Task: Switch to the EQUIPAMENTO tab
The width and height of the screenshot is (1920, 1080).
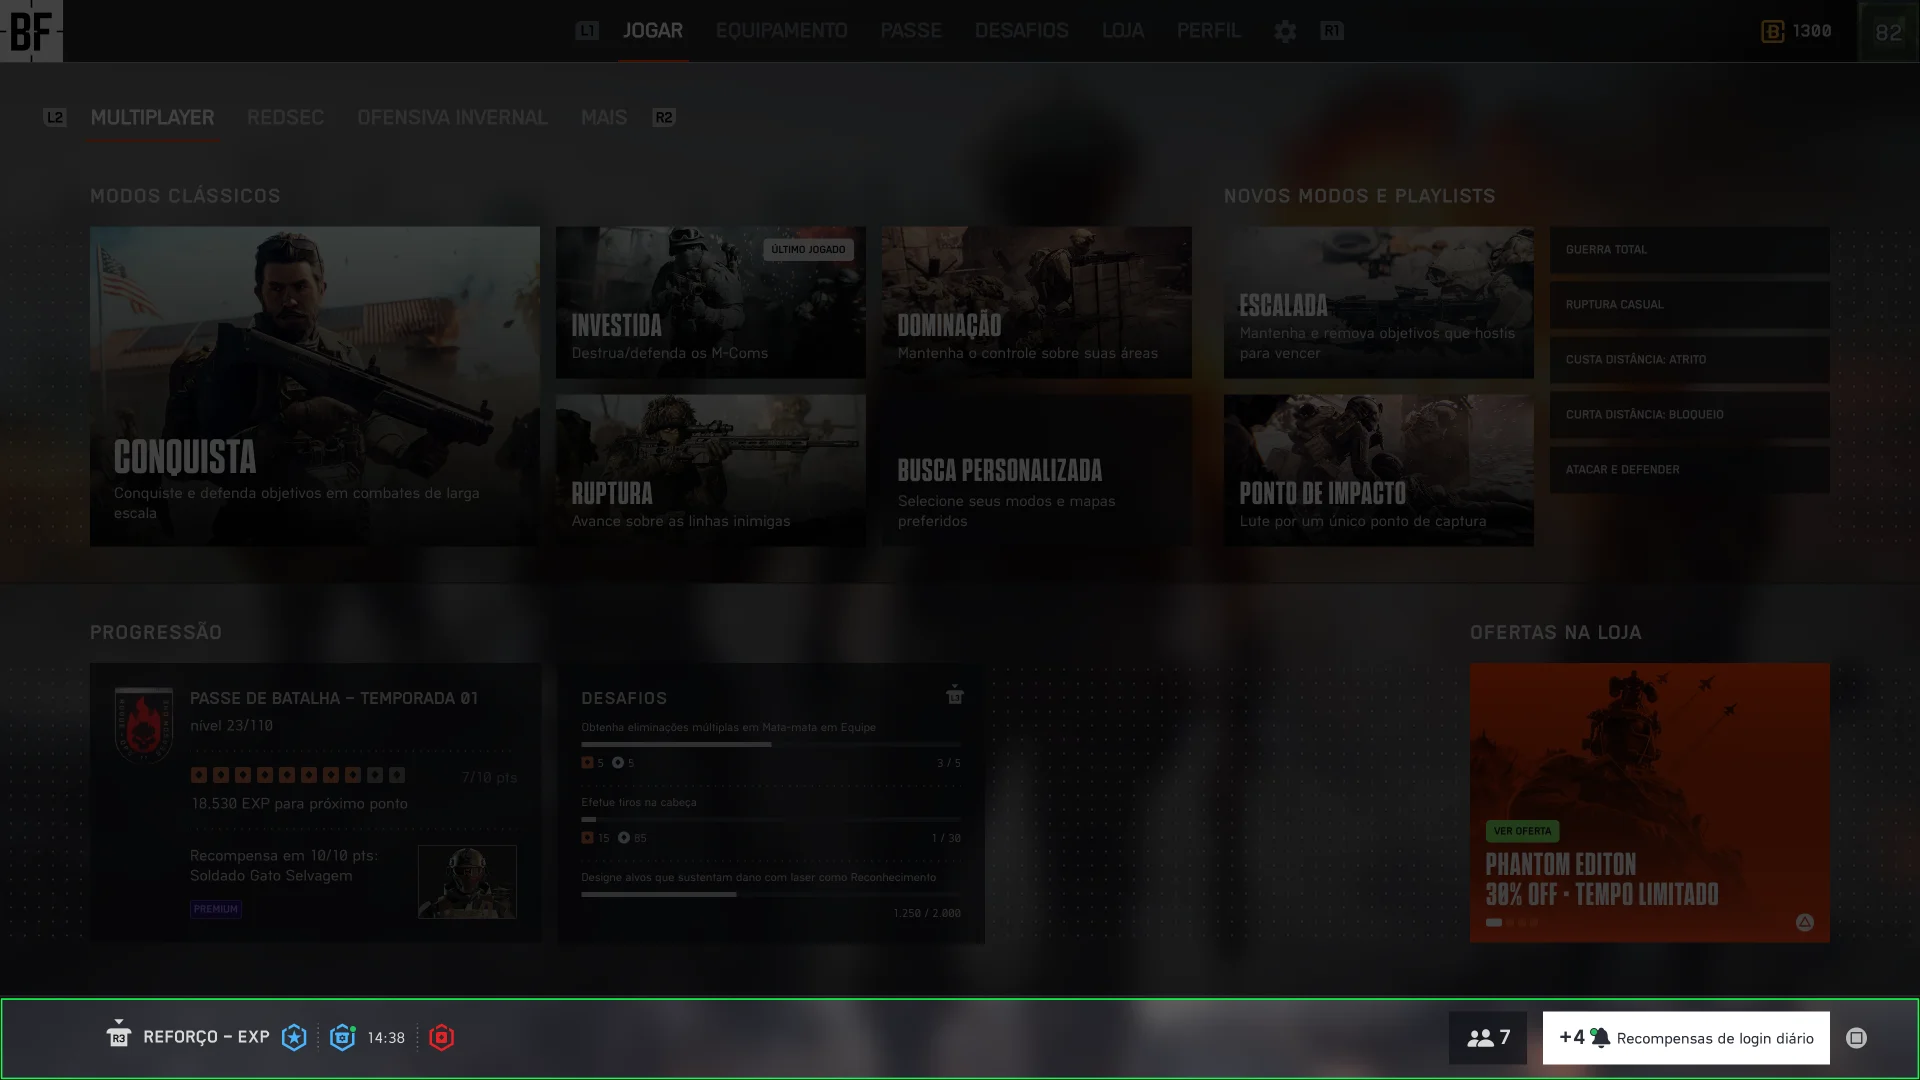Action: (x=781, y=31)
